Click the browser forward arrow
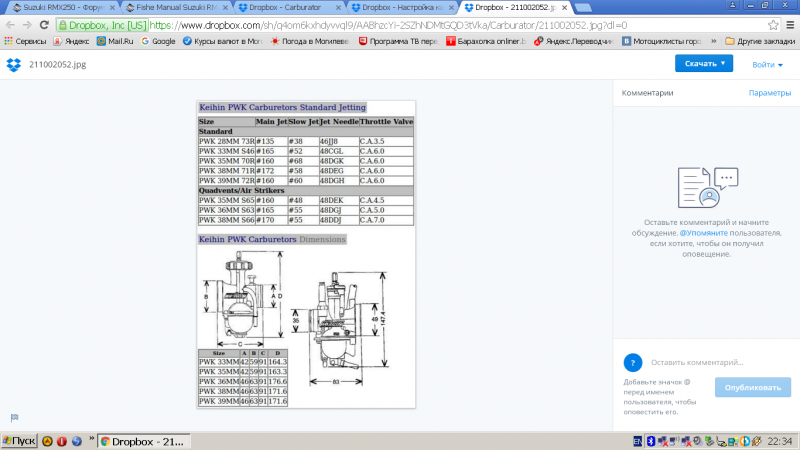Image resolution: width=800 pixels, height=450 pixels. 27,25
